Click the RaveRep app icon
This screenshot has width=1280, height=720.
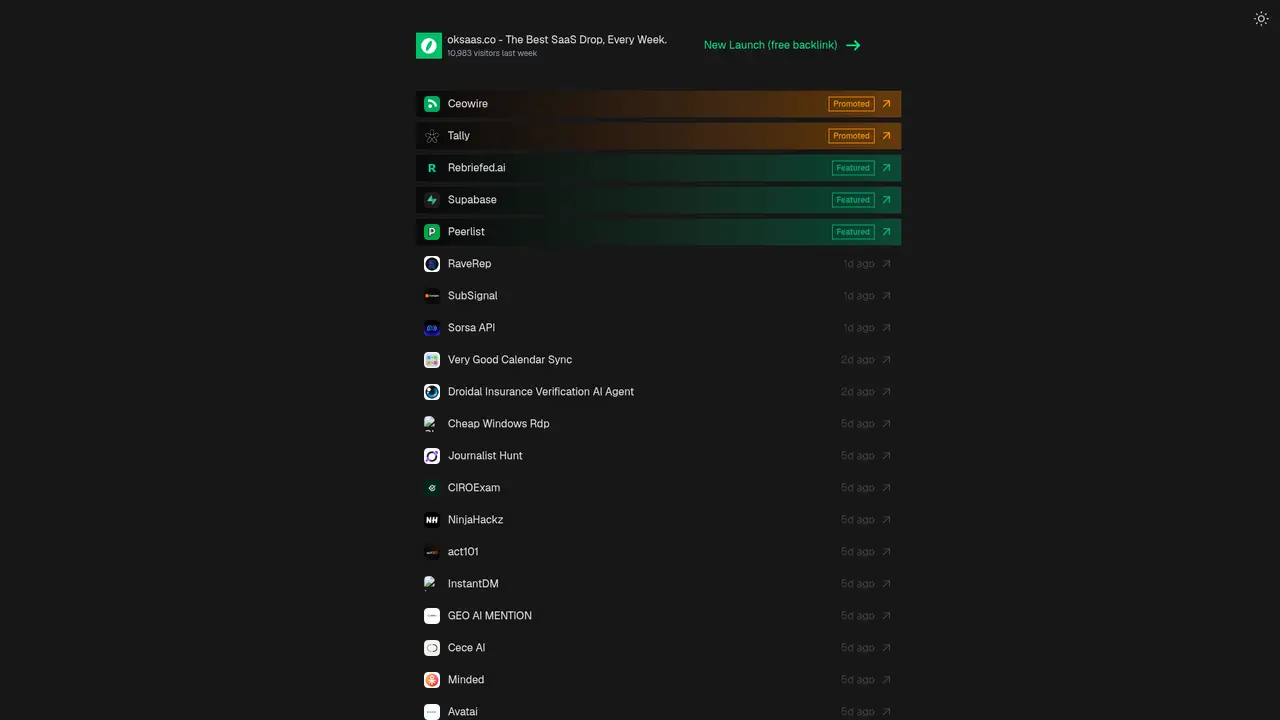coord(432,264)
